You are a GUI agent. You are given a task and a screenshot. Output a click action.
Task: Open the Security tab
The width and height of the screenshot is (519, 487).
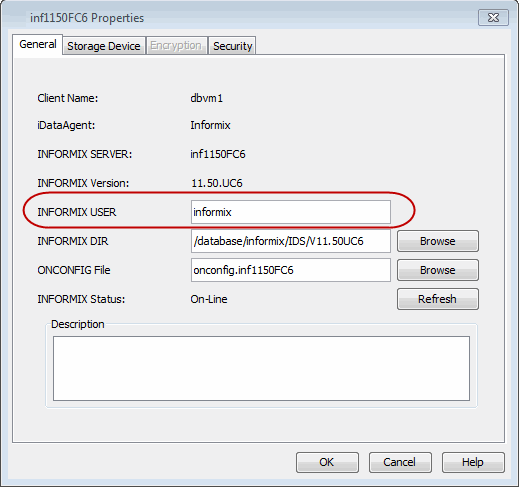tap(232, 46)
